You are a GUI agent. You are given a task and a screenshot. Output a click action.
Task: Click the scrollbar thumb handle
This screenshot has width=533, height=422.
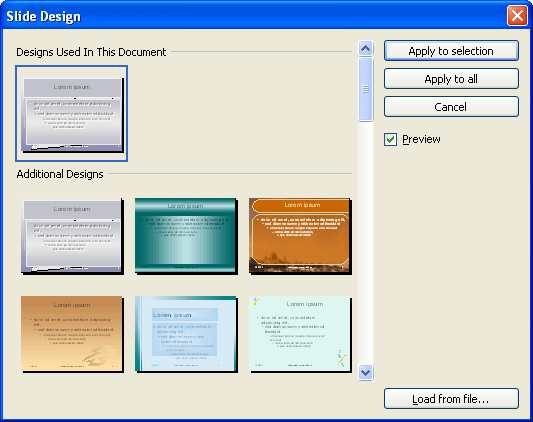(x=365, y=89)
